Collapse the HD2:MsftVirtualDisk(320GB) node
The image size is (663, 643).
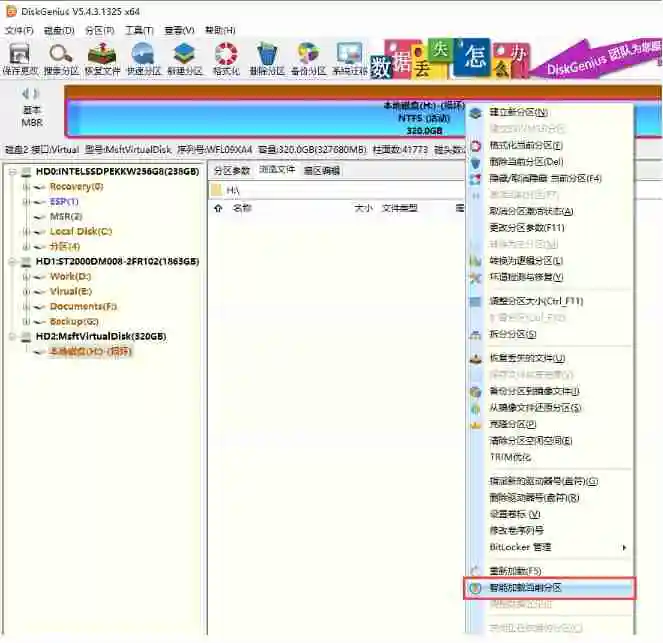tap(13, 337)
